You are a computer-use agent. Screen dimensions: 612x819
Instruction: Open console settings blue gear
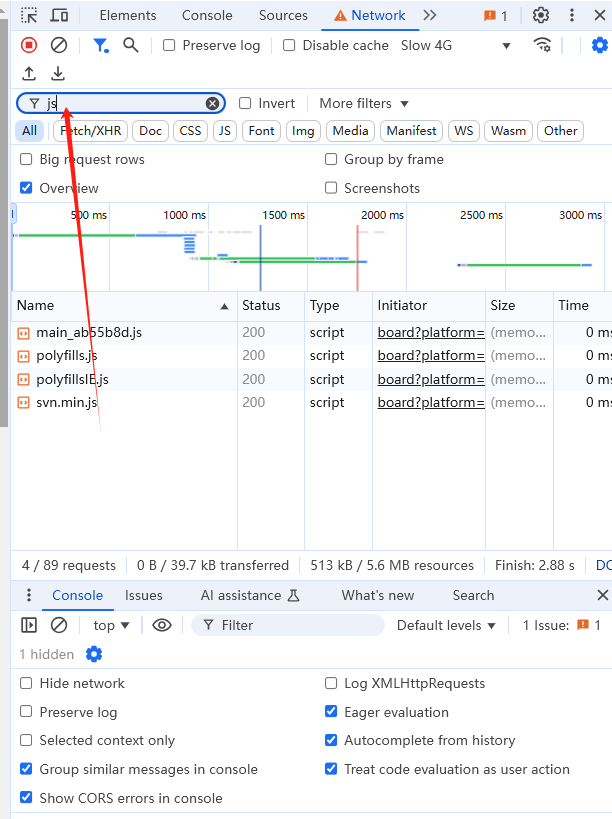click(x=94, y=654)
